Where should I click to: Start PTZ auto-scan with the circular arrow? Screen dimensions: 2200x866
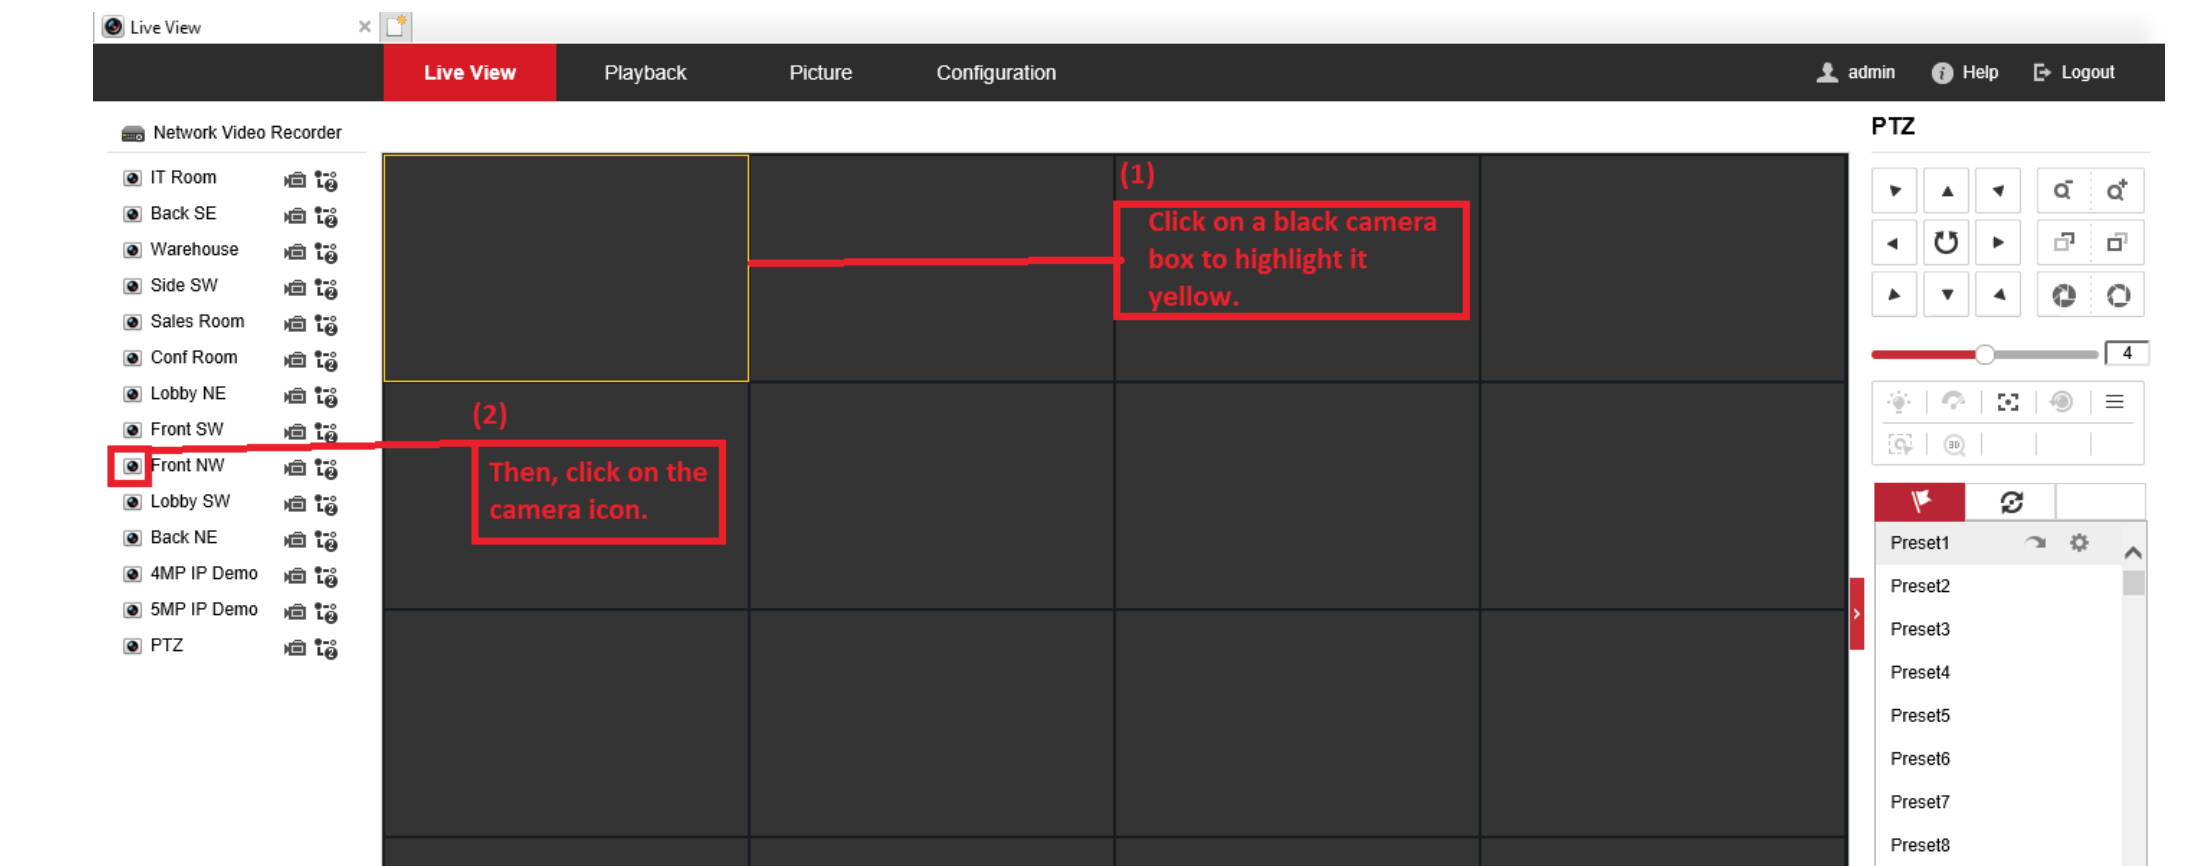[x=1946, y=242]
